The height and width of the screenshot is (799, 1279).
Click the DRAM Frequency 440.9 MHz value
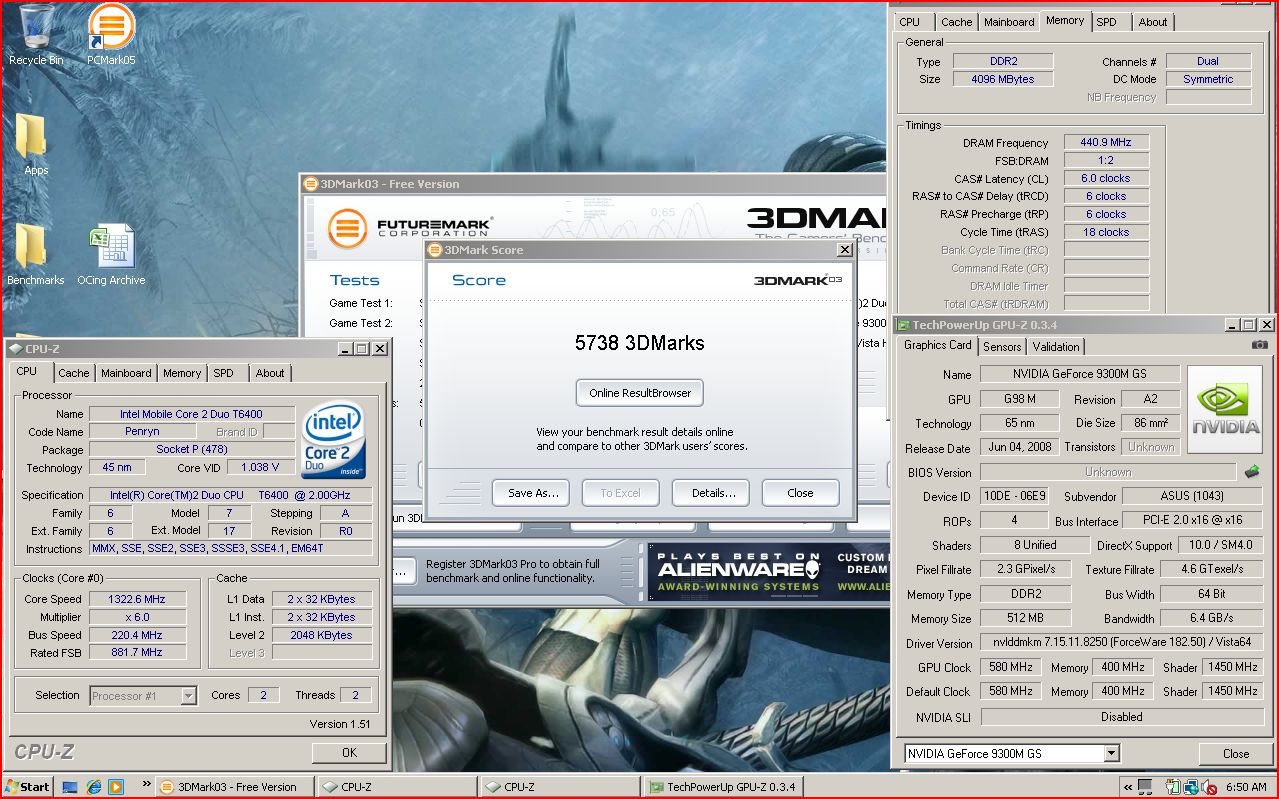[x=1106, y=142]
